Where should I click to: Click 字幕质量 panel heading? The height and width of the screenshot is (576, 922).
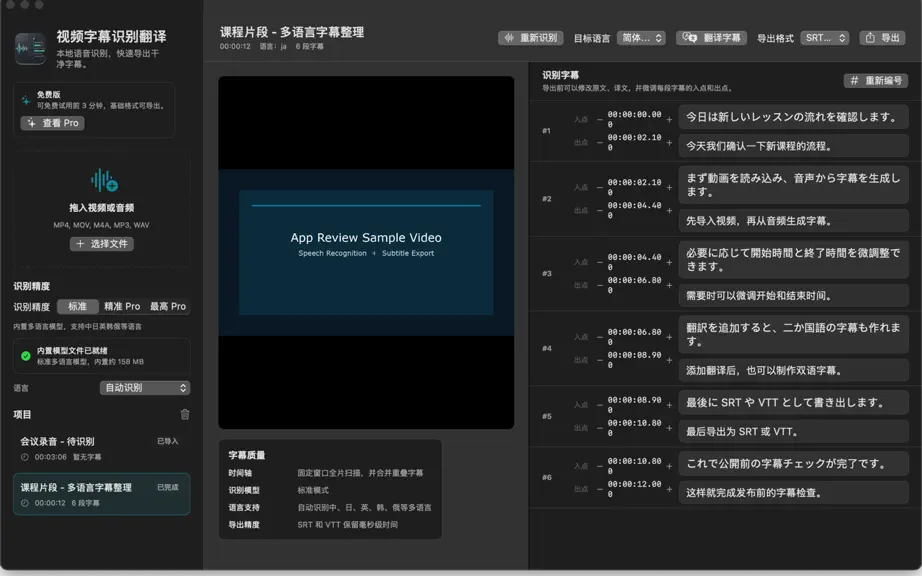point(246,455)
